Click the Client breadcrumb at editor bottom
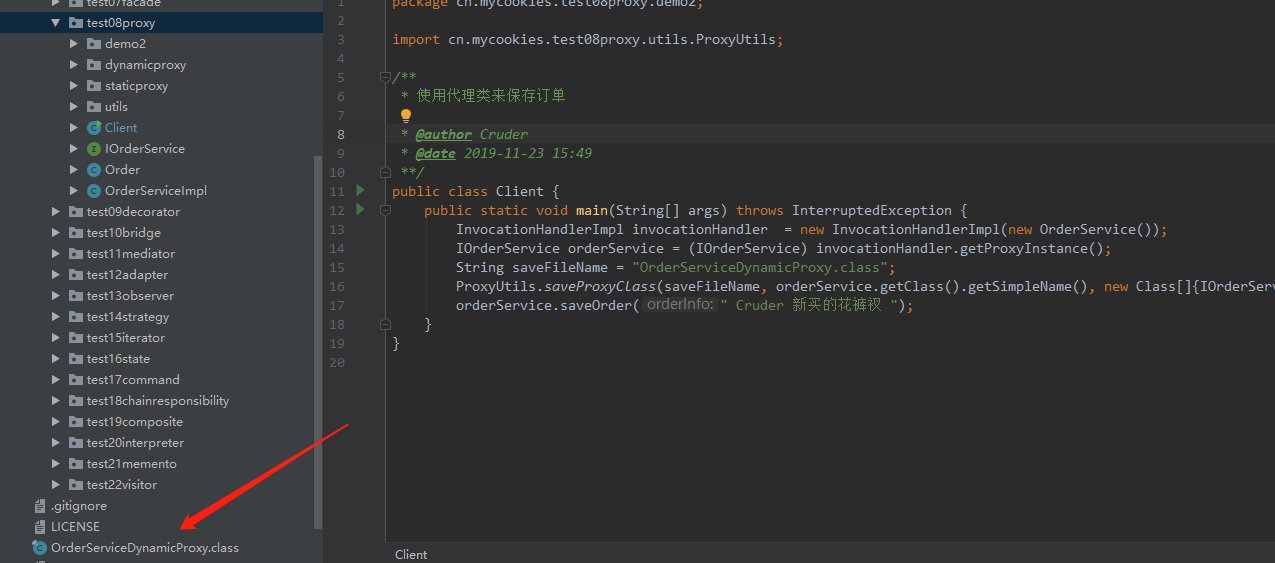This screenshot has width=1275, height=563. click(411, 554)
